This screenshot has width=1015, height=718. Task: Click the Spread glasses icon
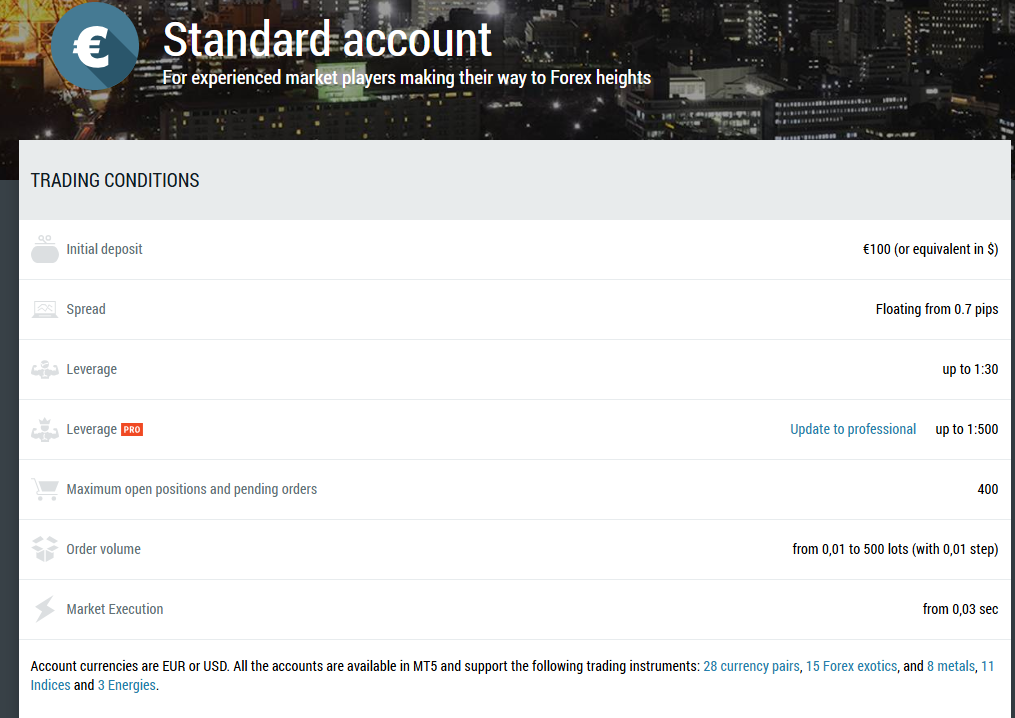45,309
